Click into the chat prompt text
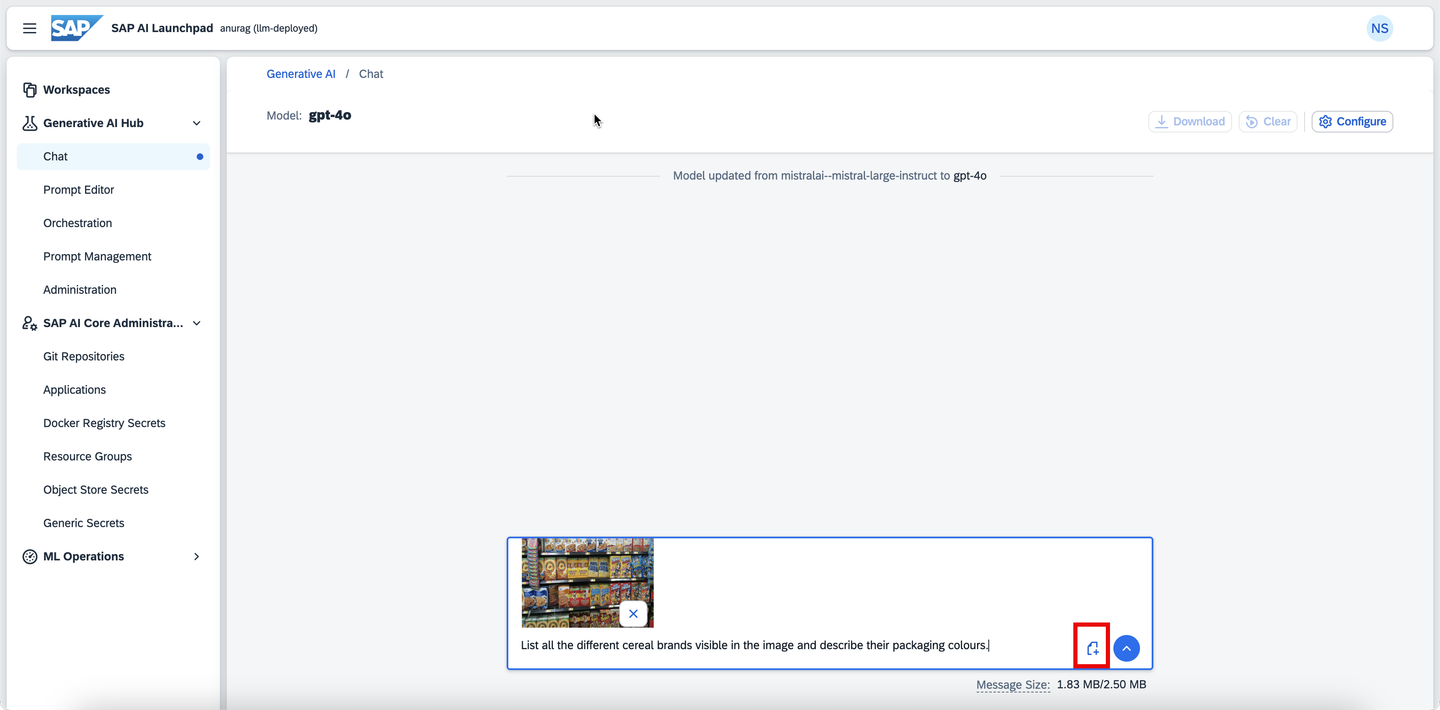The width and height of the screenshot is (1440, 710). 755,645
